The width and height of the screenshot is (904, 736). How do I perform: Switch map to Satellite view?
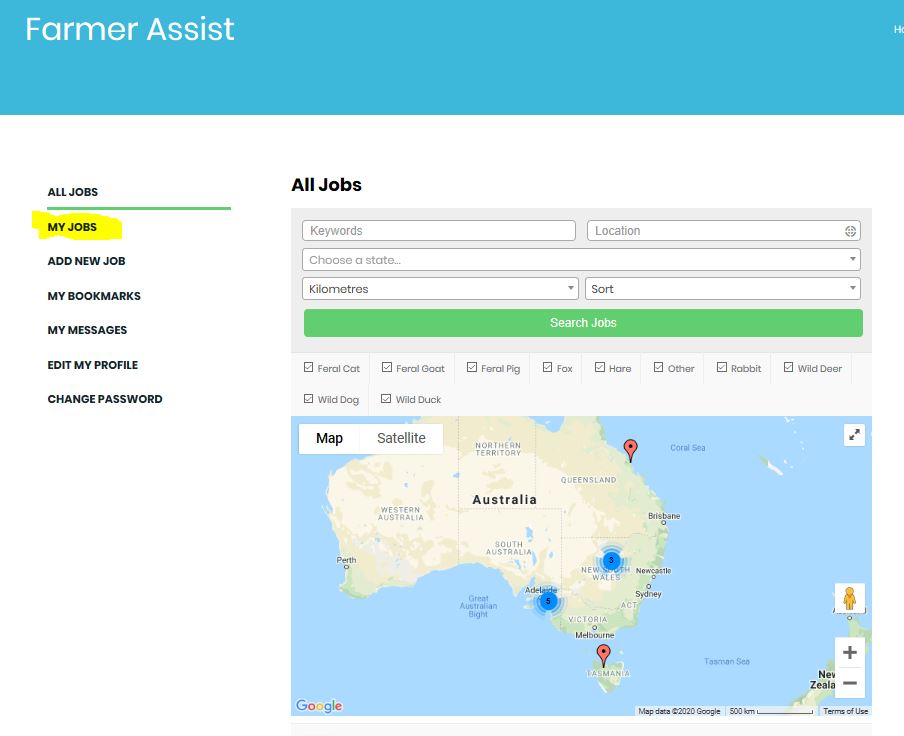pyautogui.click(x=401, y=438)
